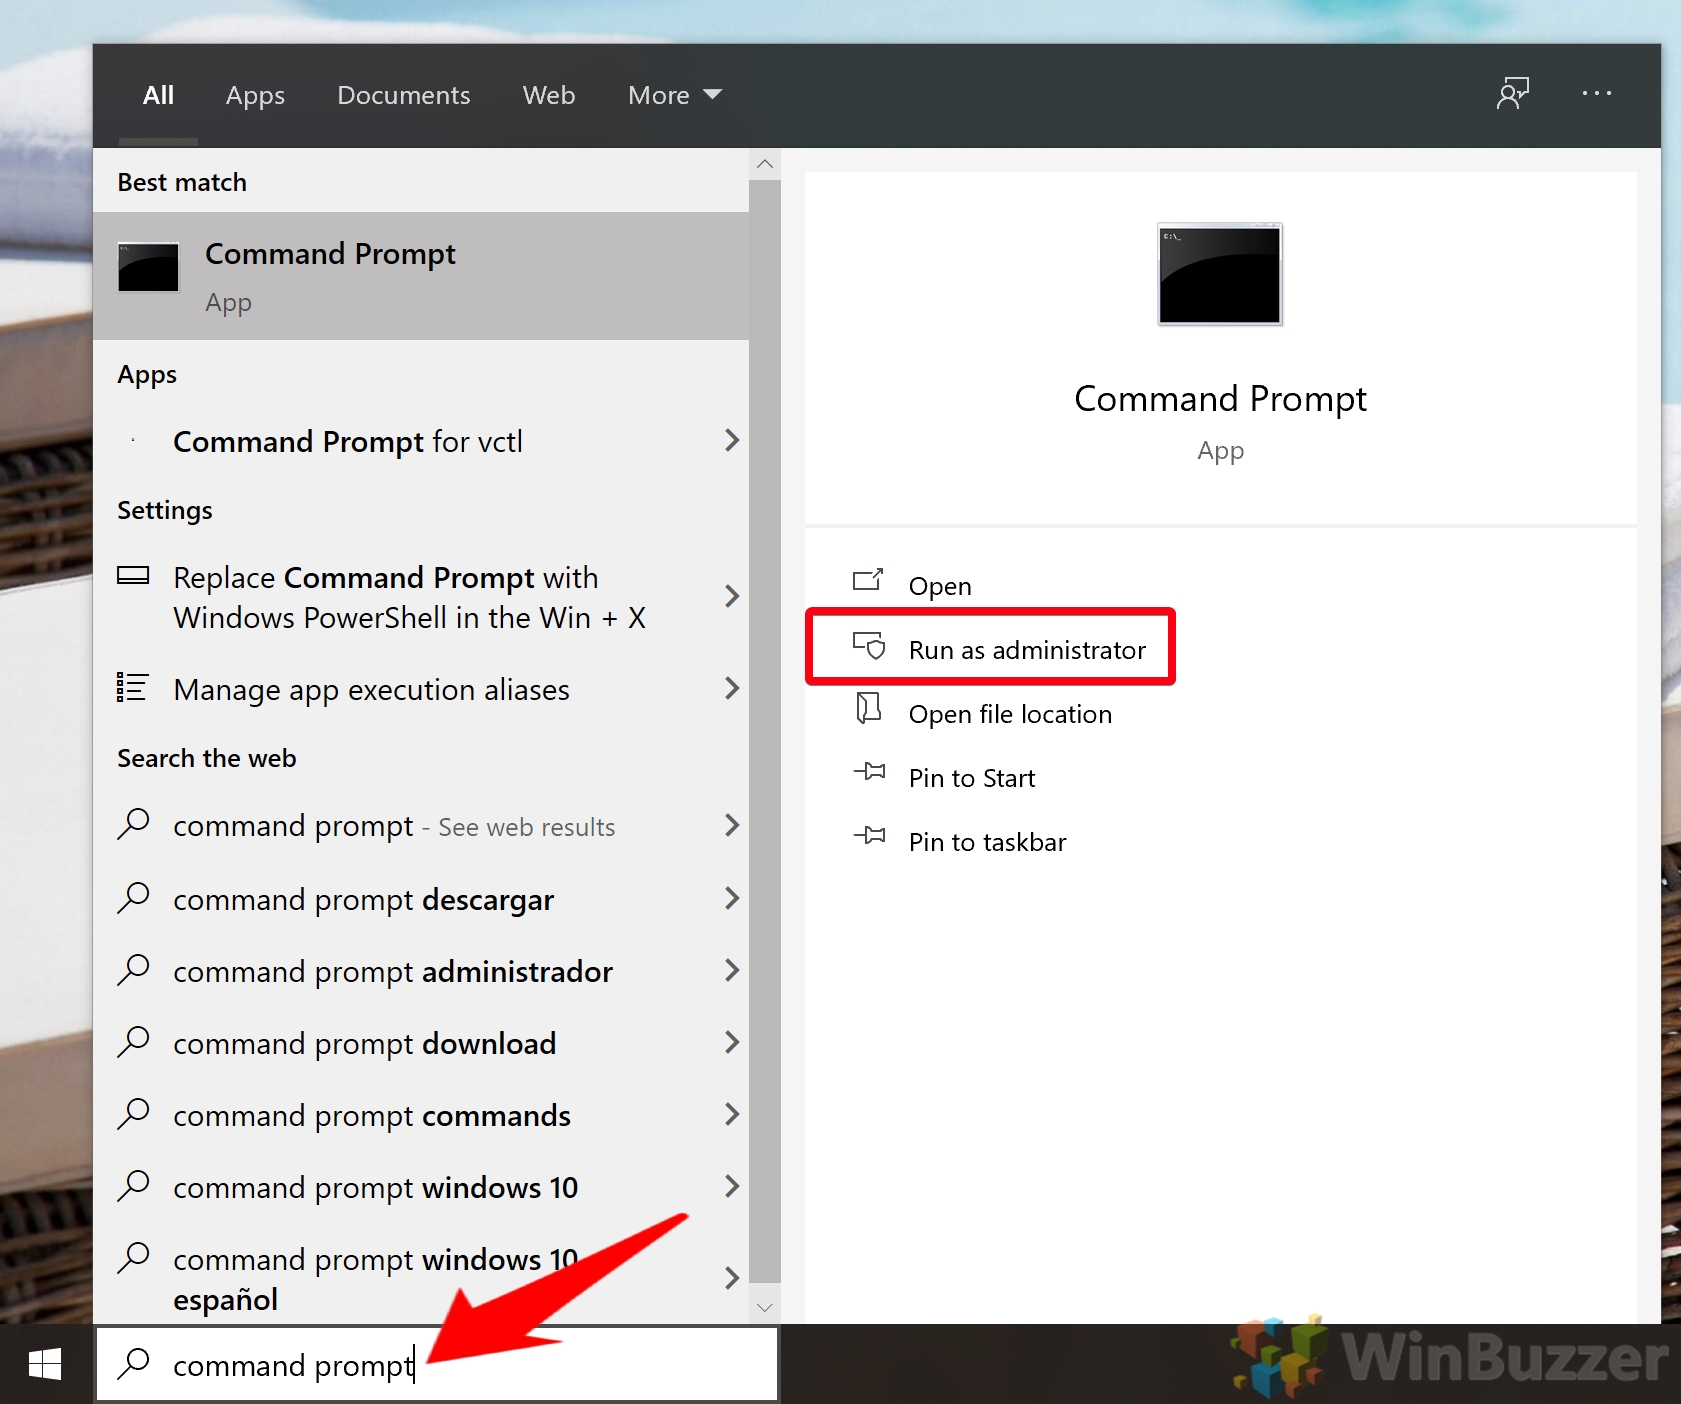Expand arrow for Replace Command Prompt with PowerShell

pos(732,596)
